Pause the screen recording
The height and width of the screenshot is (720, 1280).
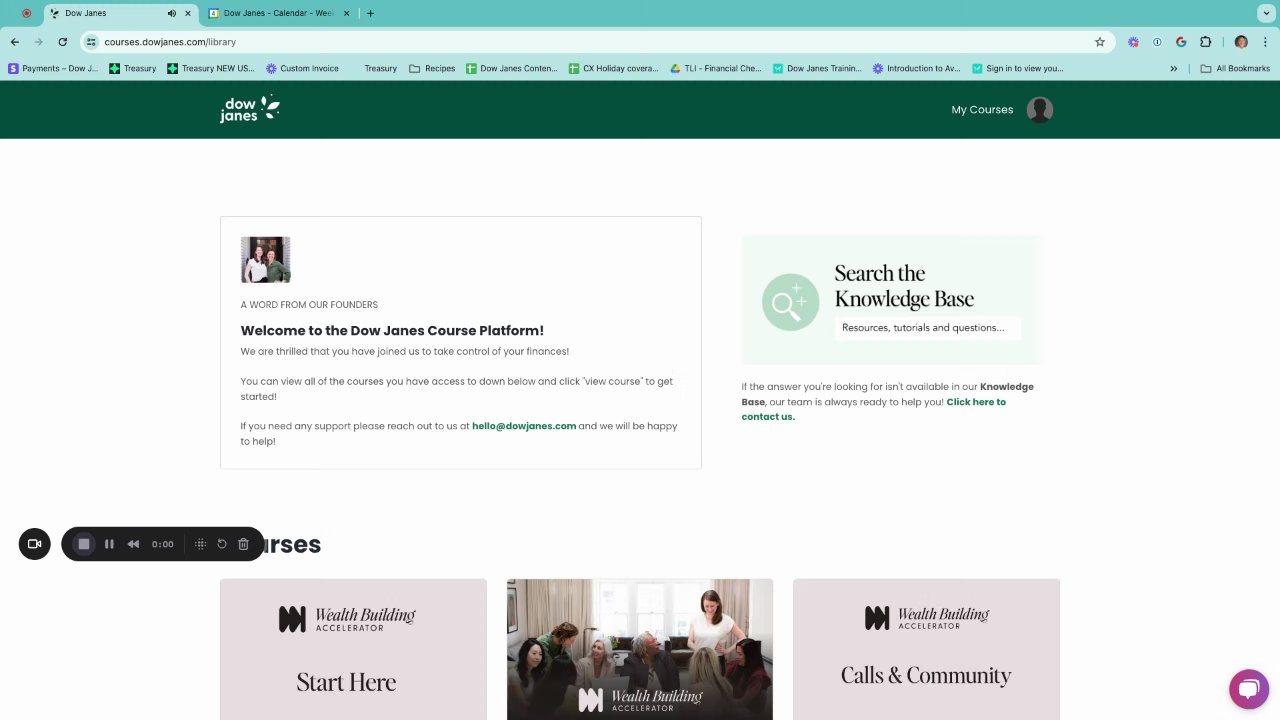pyautogui.click(x=109, y=544)
